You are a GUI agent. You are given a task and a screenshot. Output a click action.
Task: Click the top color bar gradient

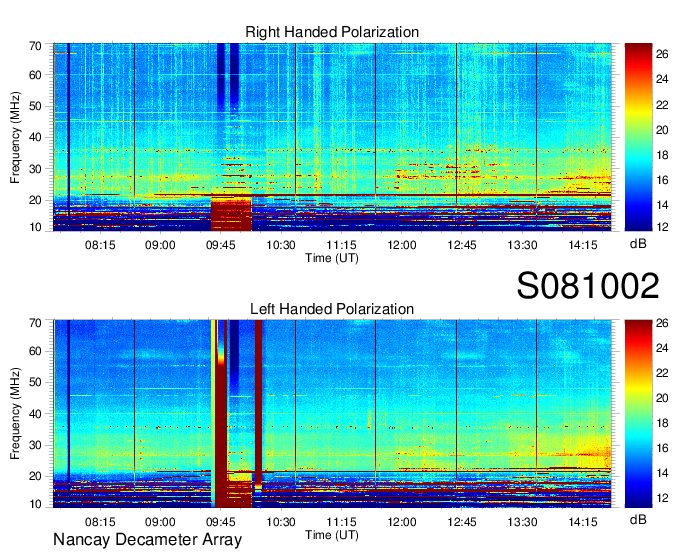[x=638, y=137]
